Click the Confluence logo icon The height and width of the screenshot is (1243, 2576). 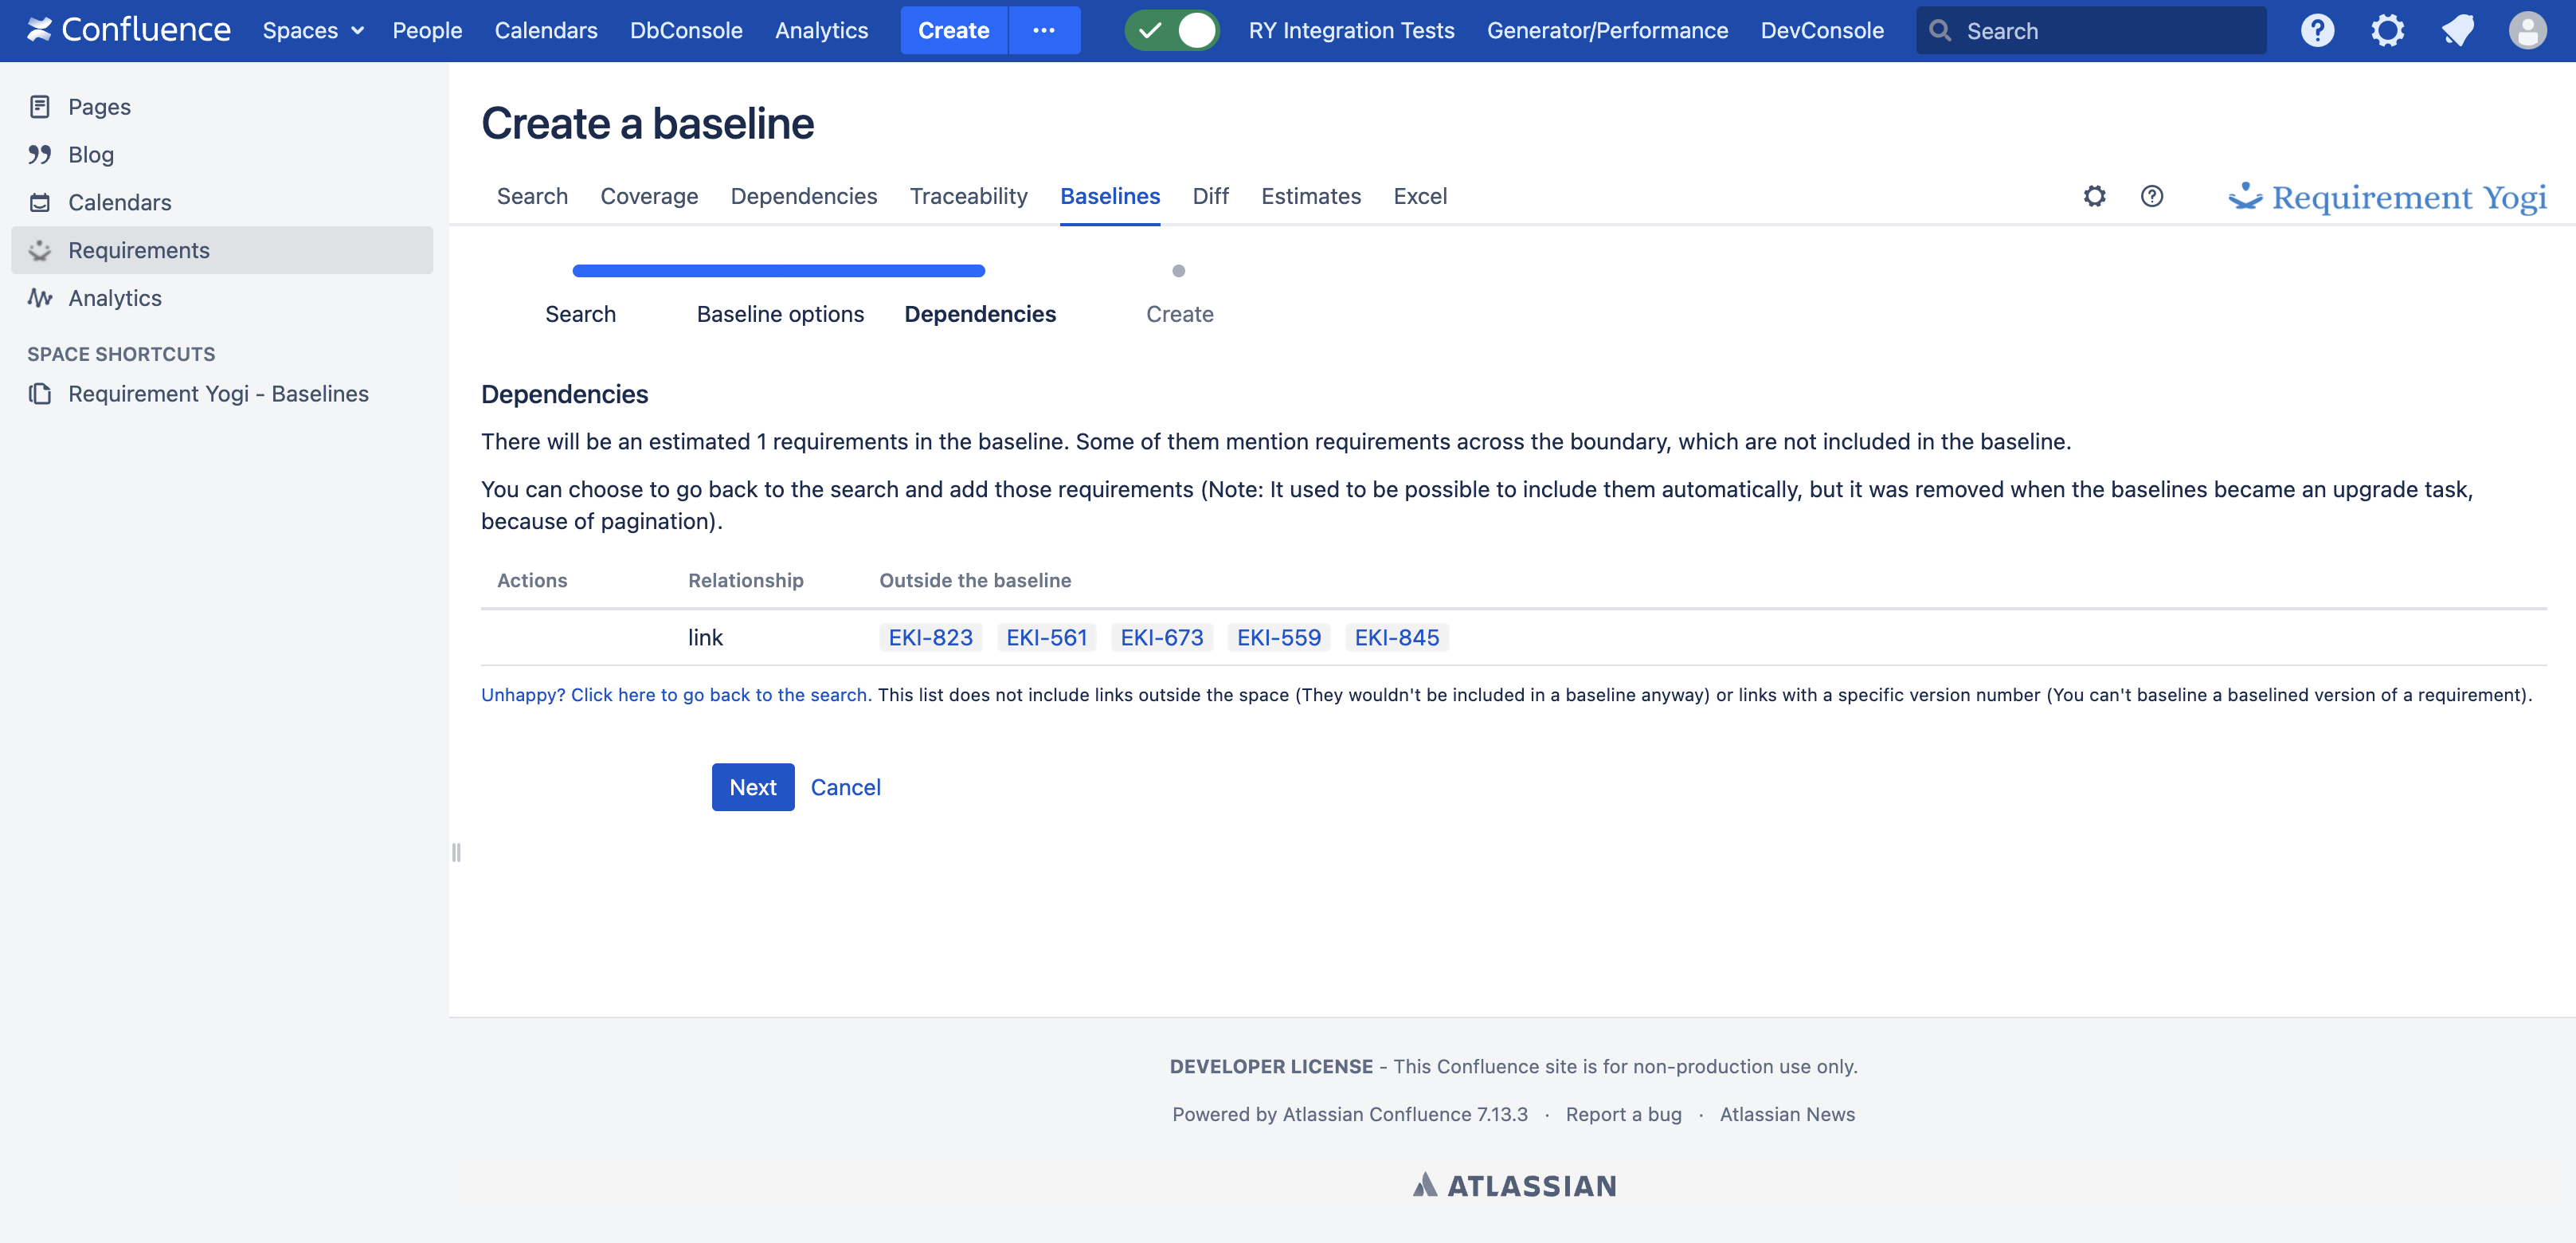(x=40, y=30)
